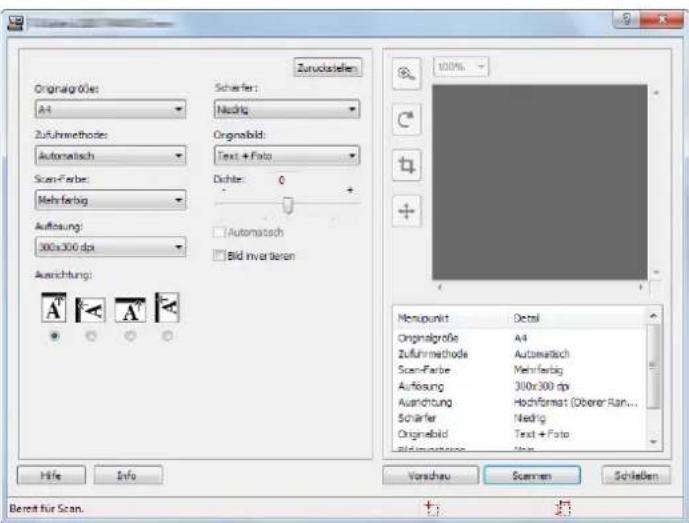The height and width of the screenshot is (523, 689).
Task: Select the third Ausrichtung radio button
Action: [130, 336]
